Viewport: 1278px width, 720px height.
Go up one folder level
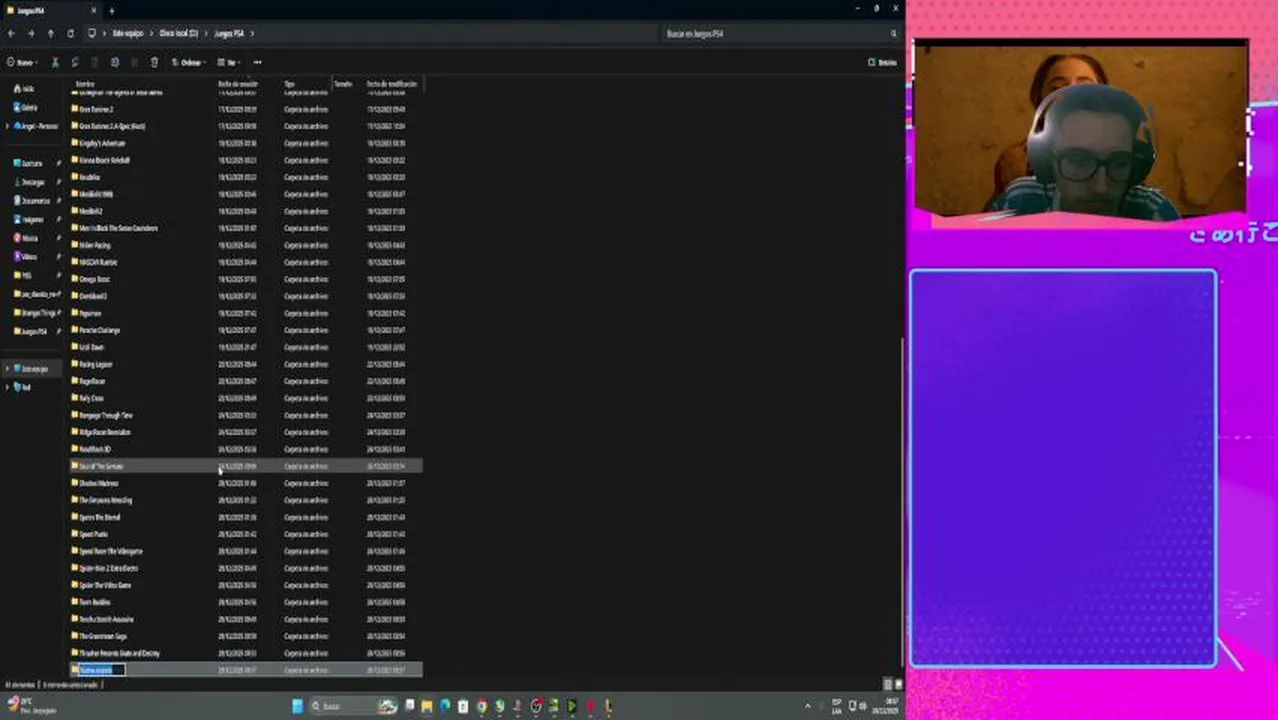point(51,33)
